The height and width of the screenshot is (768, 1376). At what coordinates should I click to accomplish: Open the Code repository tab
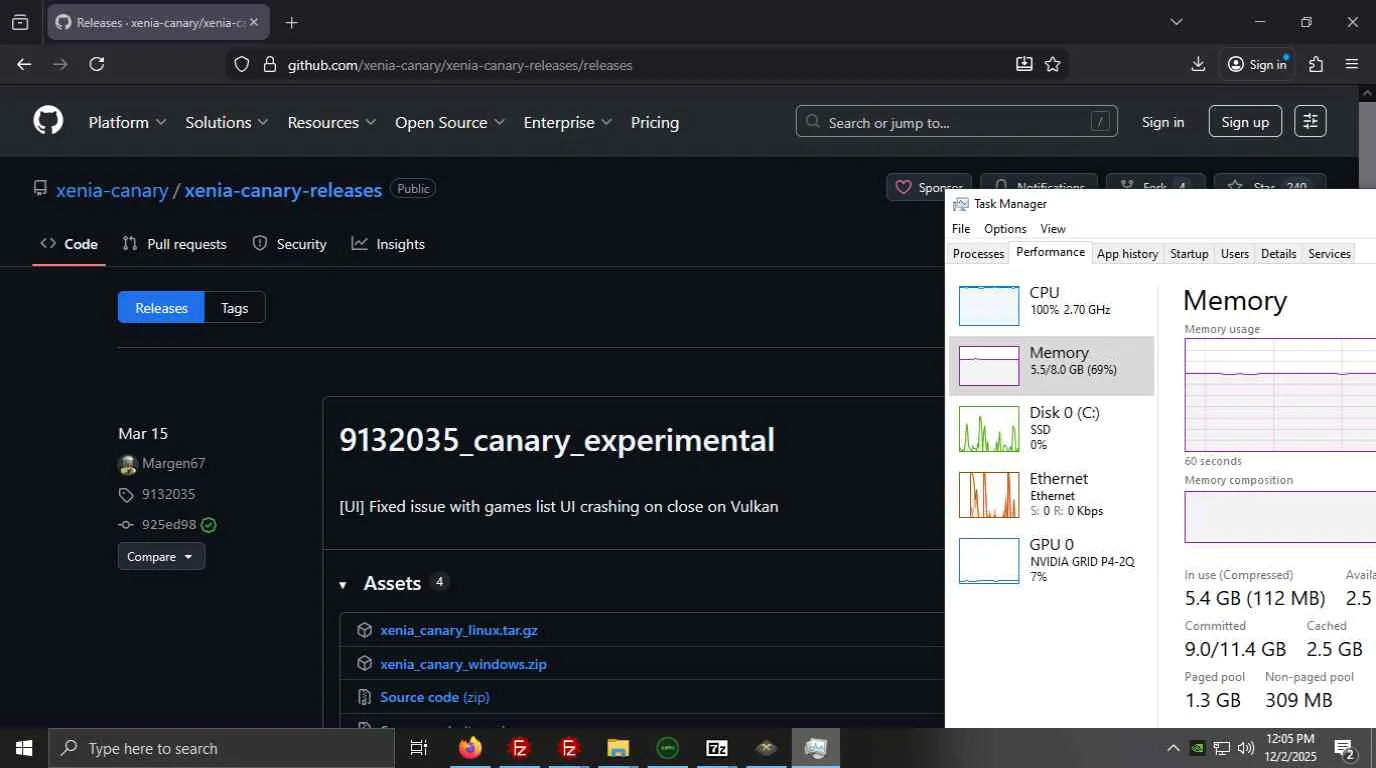tap(69, 244)
